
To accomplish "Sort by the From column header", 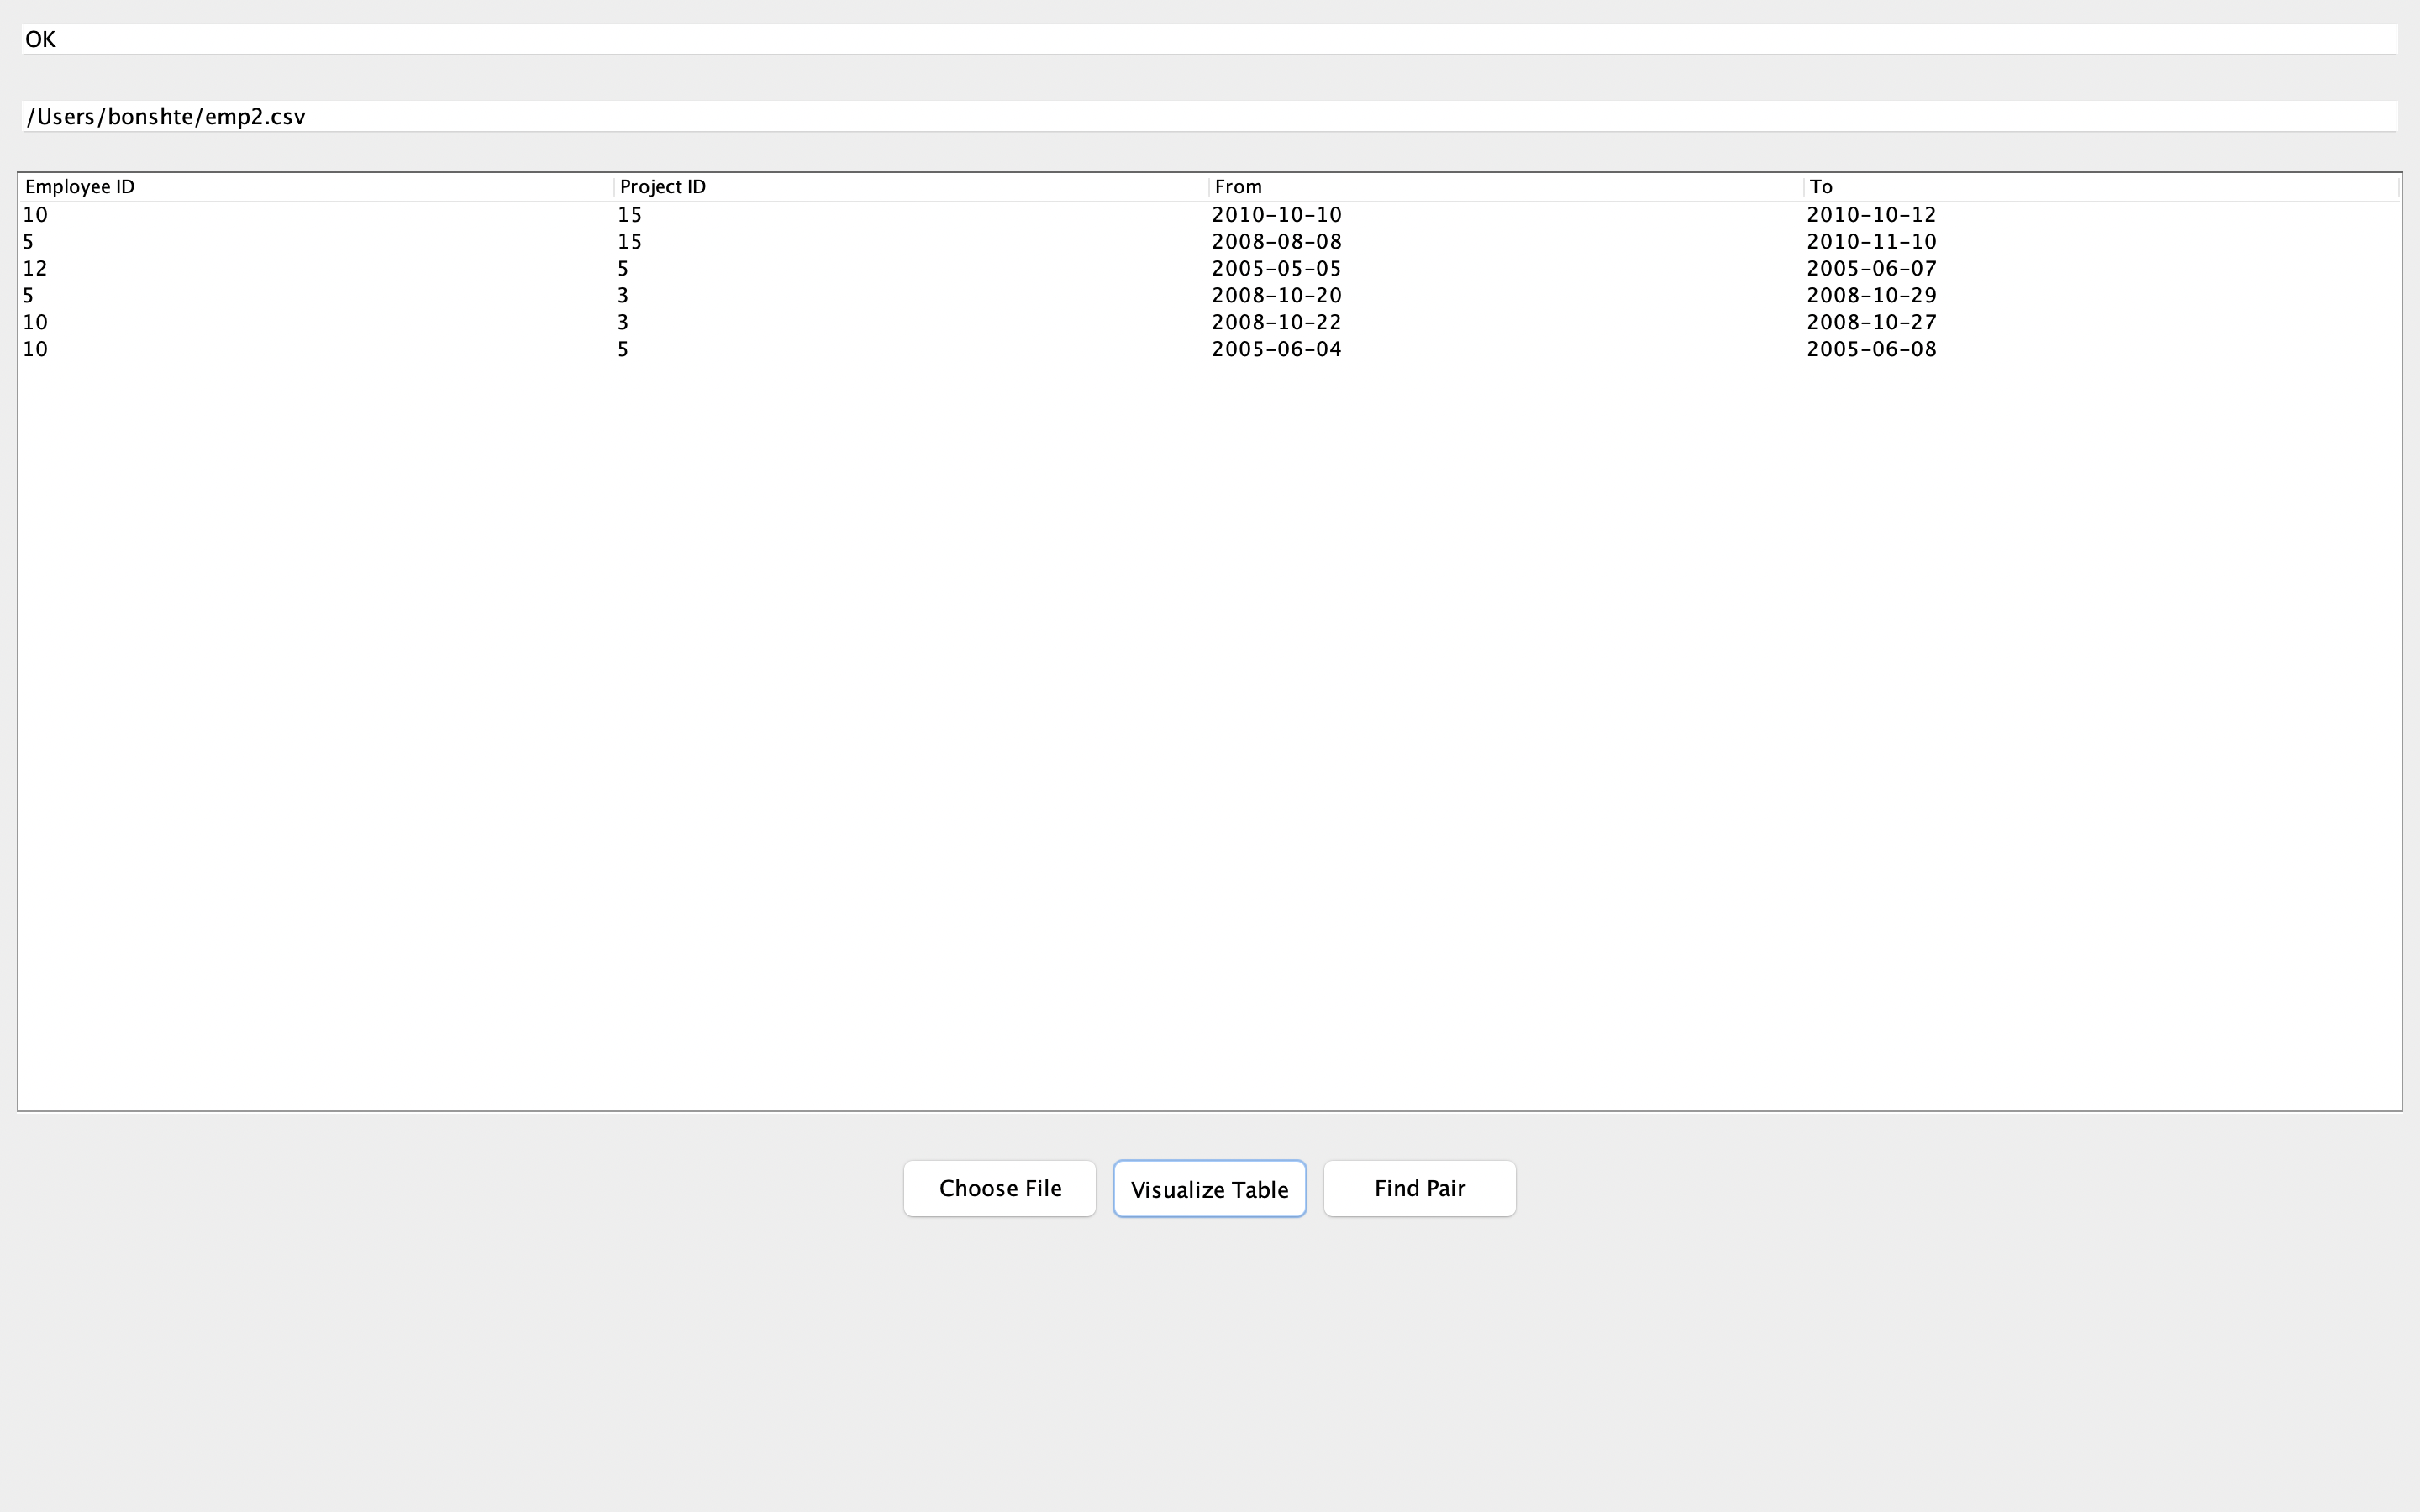I will [1238, 186].
